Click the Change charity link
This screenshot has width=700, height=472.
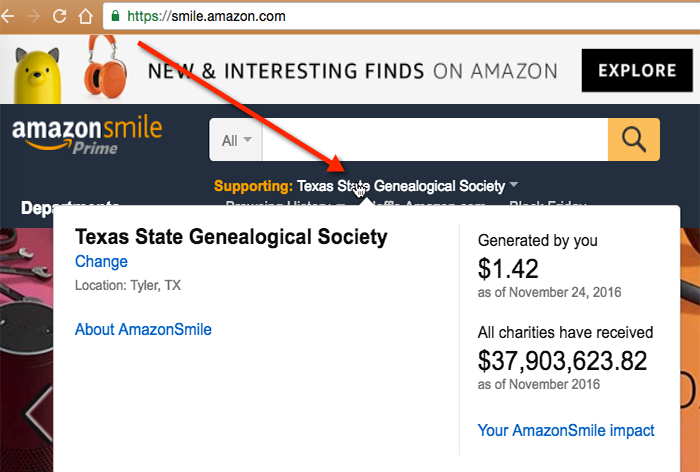pyautogui.click(x=101, y=262)
